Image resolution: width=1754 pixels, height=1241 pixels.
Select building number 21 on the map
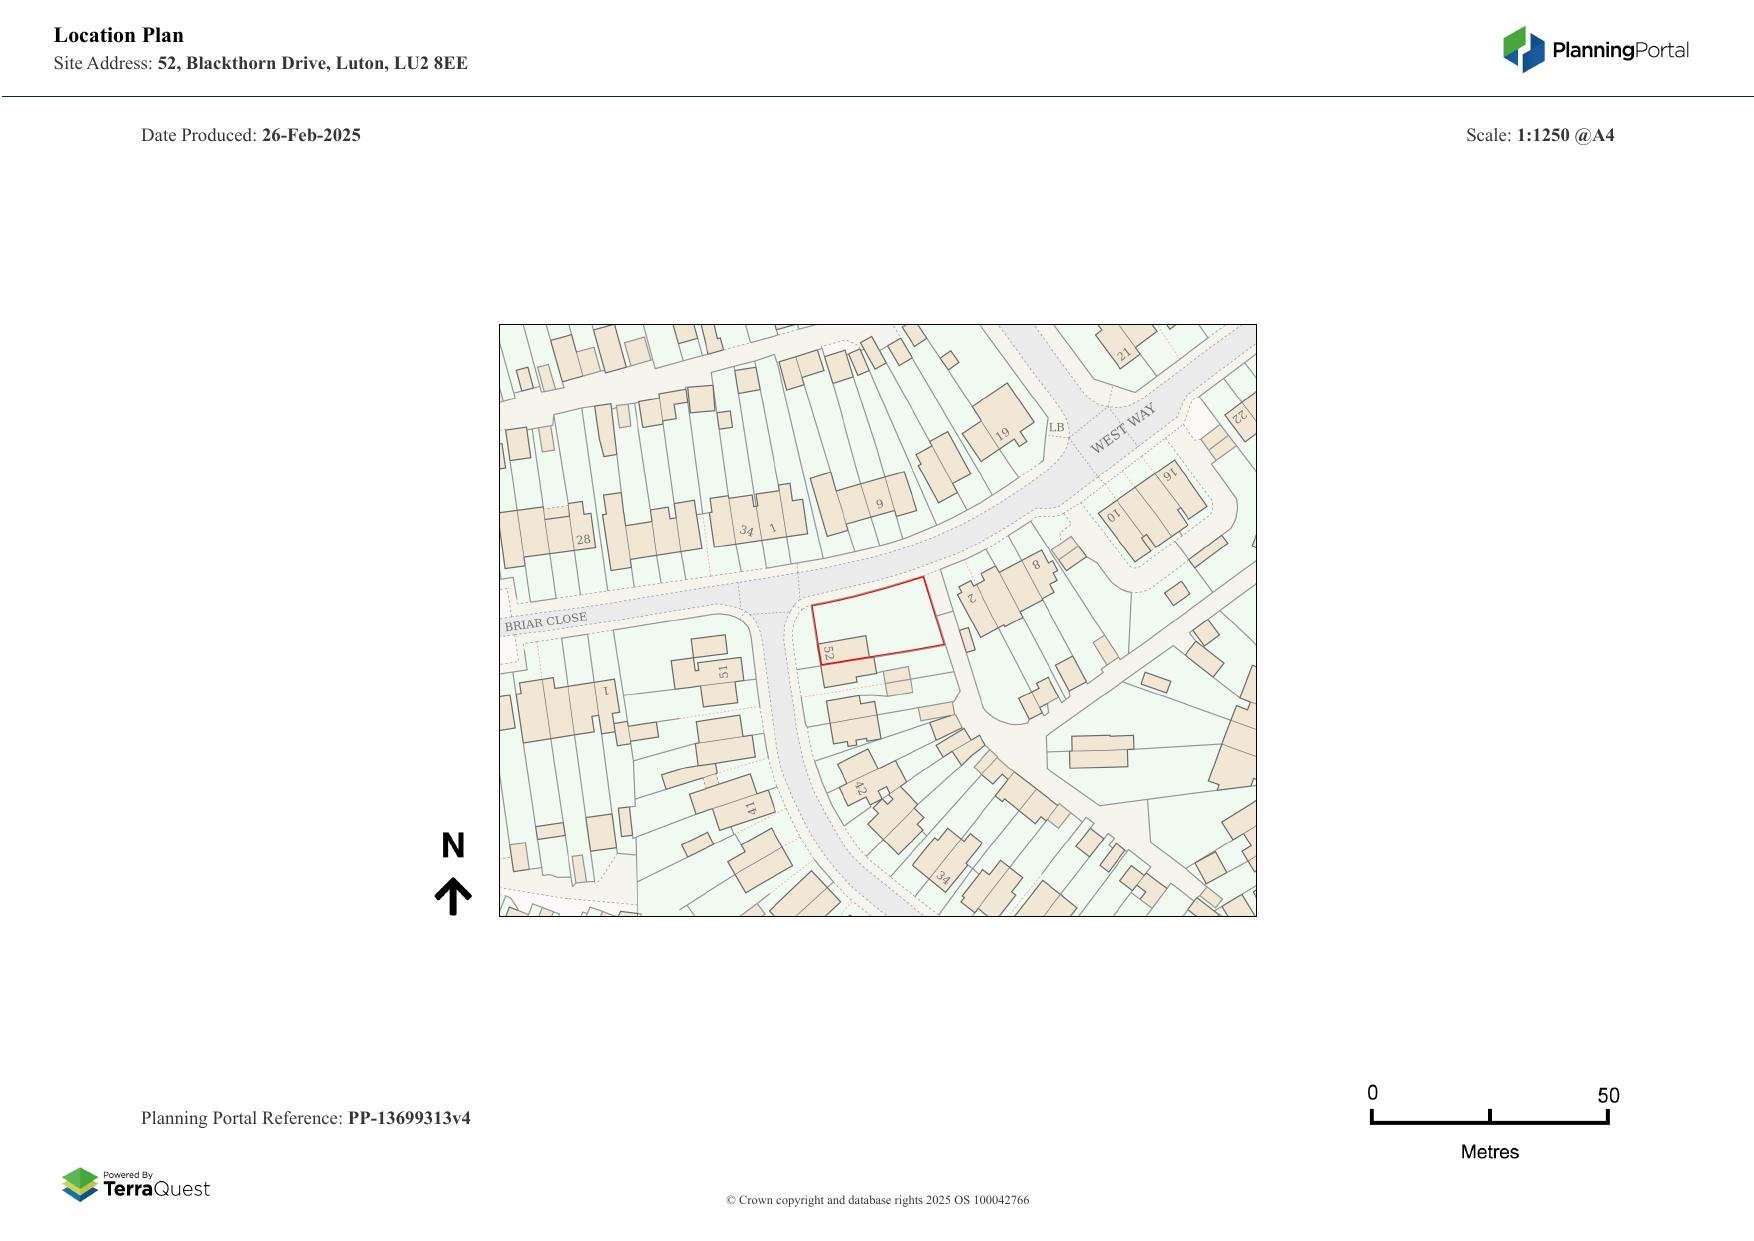click(1126, 347)
